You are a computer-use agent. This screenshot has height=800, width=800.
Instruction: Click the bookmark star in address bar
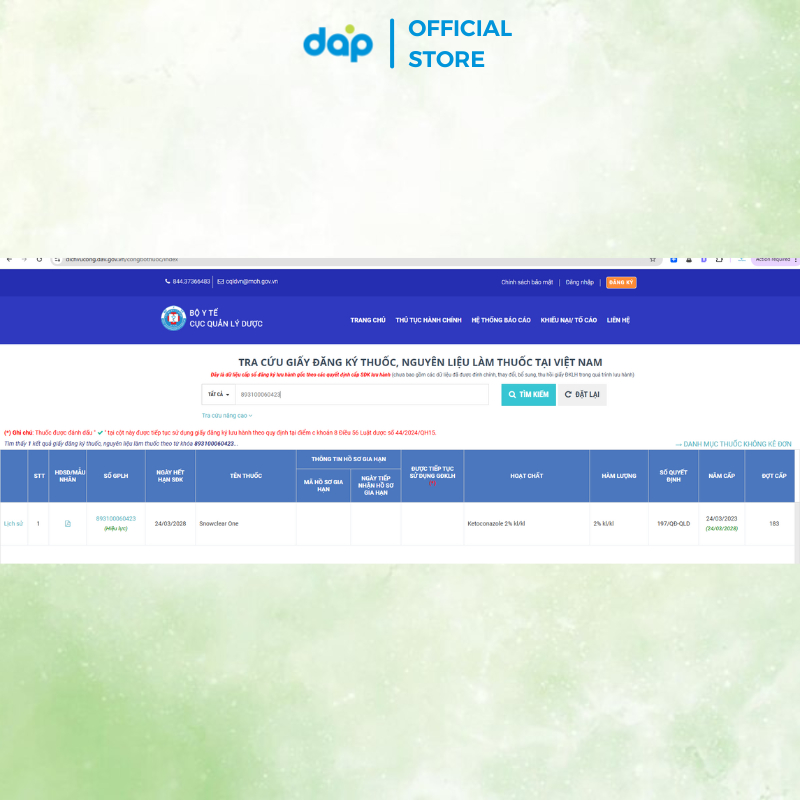[653, 259]
